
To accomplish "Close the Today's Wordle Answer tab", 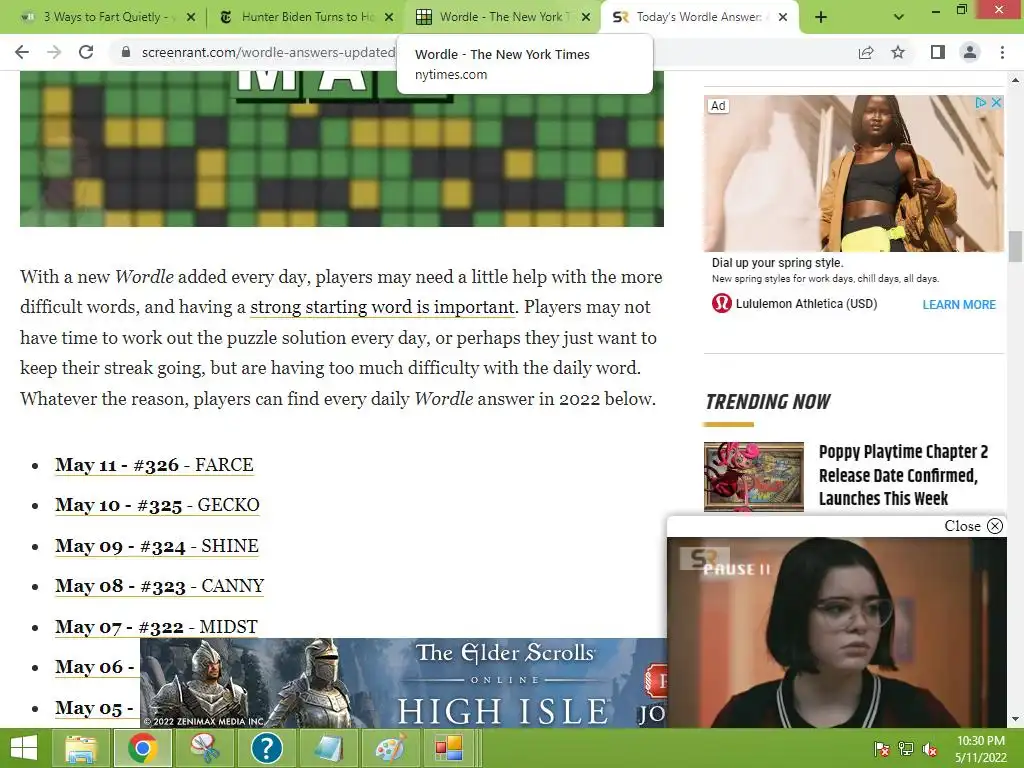I will (x=783, y=18).
